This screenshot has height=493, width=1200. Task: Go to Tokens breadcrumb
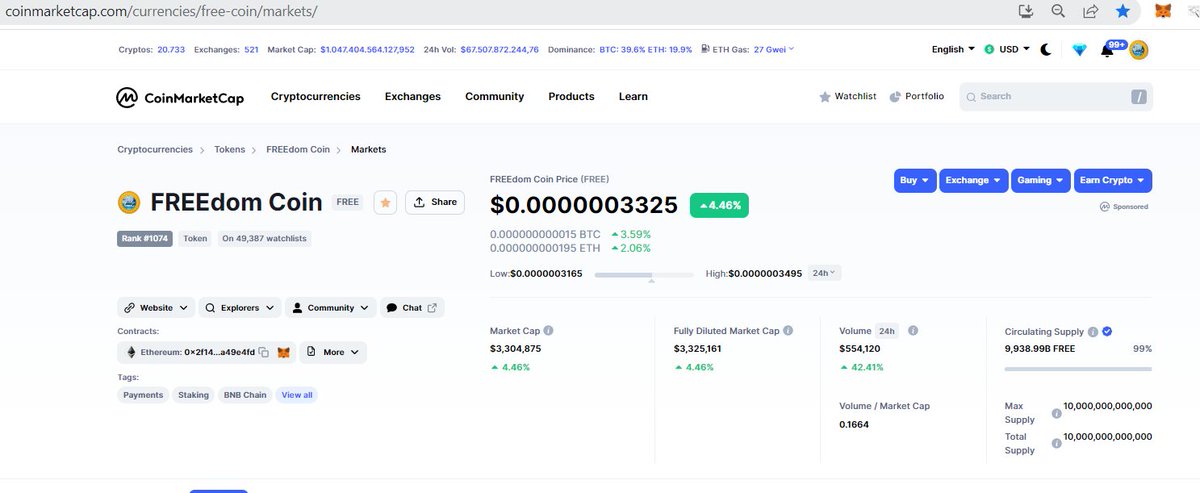click(x=229, y=150)
